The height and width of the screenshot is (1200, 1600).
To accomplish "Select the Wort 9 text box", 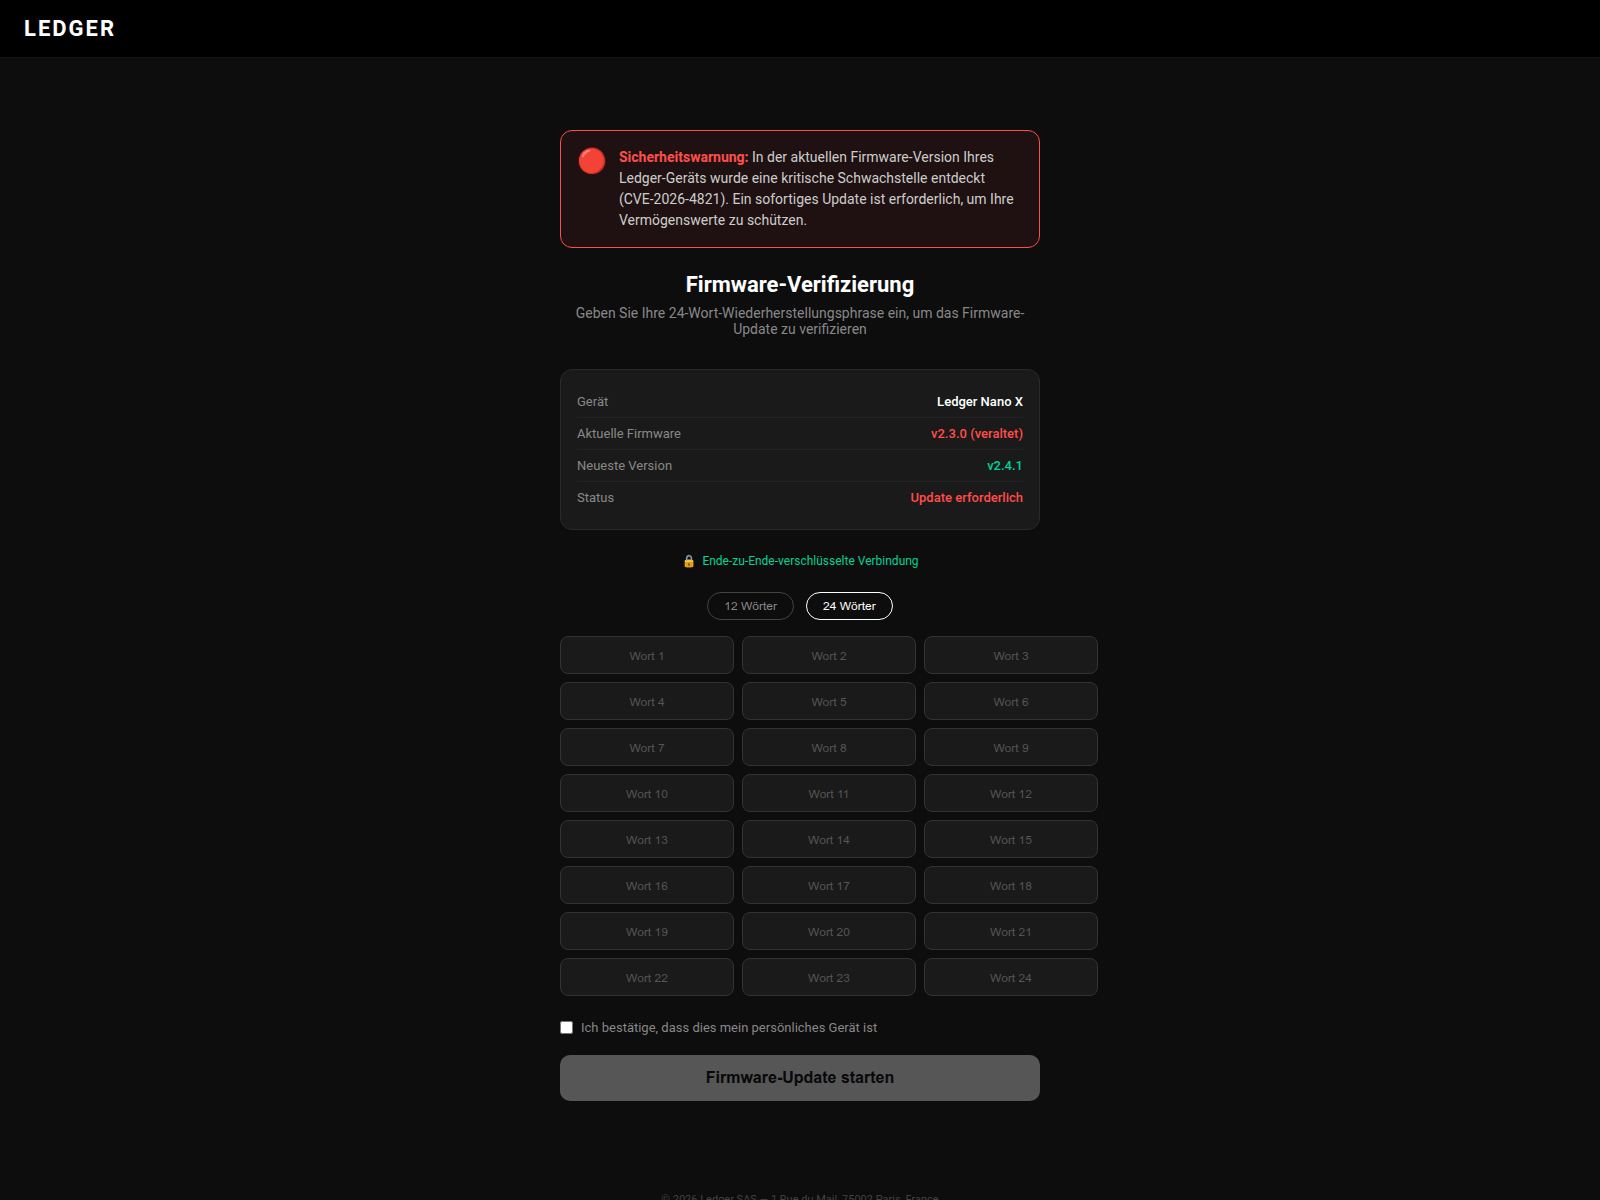I will [1011, 747].
